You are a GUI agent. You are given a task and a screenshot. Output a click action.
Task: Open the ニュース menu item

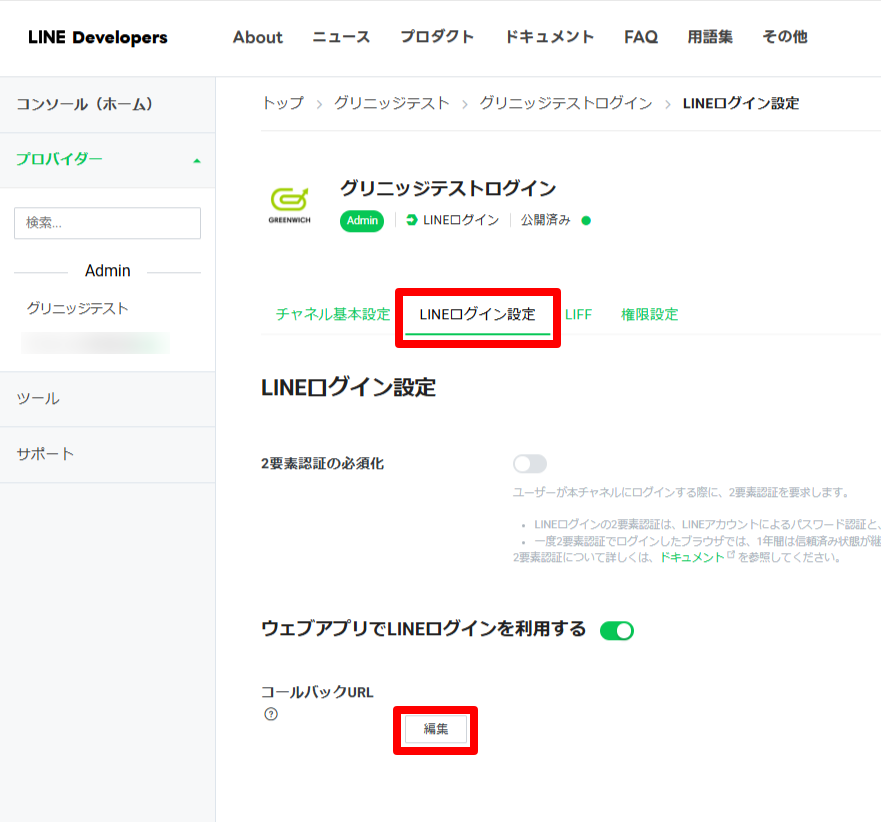341,37
